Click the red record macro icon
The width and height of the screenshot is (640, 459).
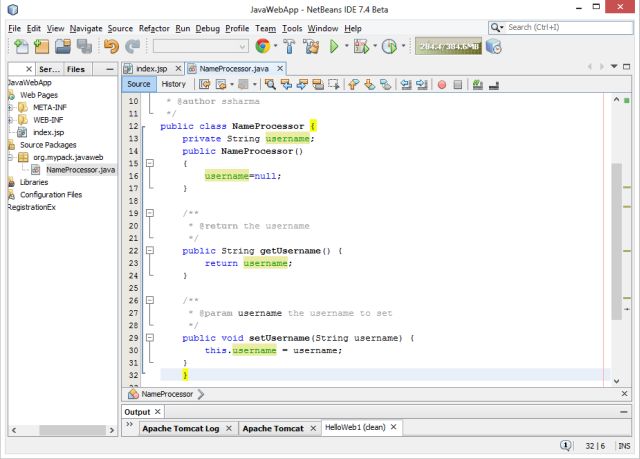(x=441, y=84)
